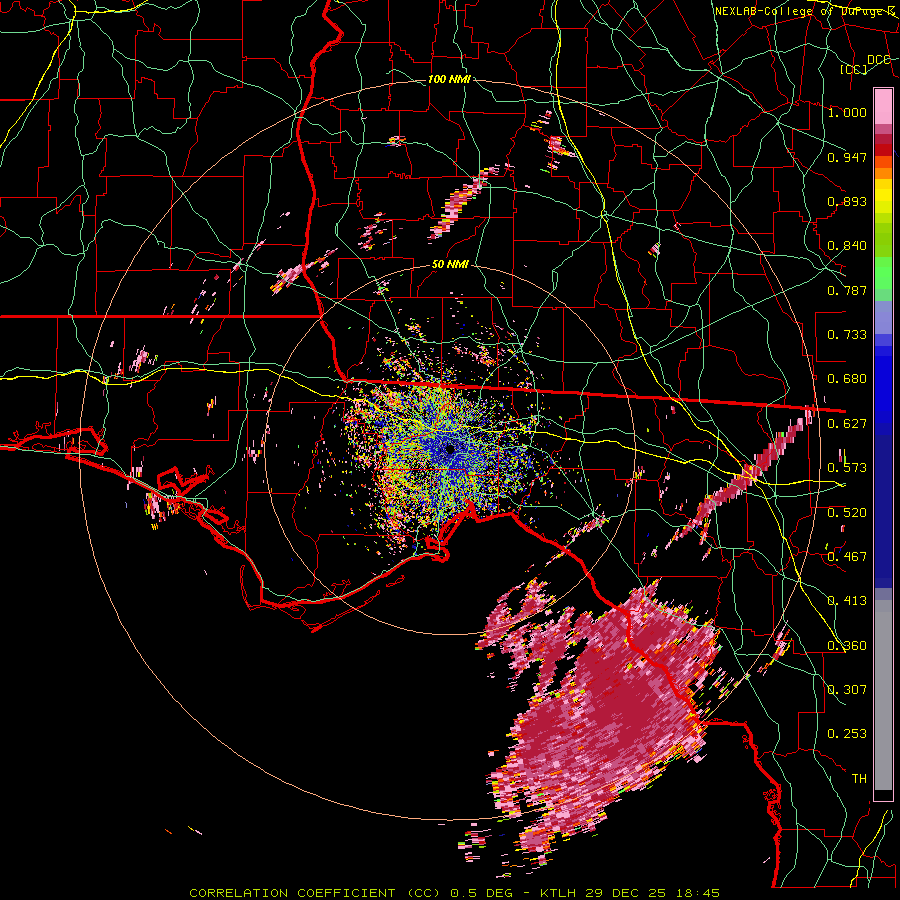Click the [CC] unit label above the color bar

(854, 69)
